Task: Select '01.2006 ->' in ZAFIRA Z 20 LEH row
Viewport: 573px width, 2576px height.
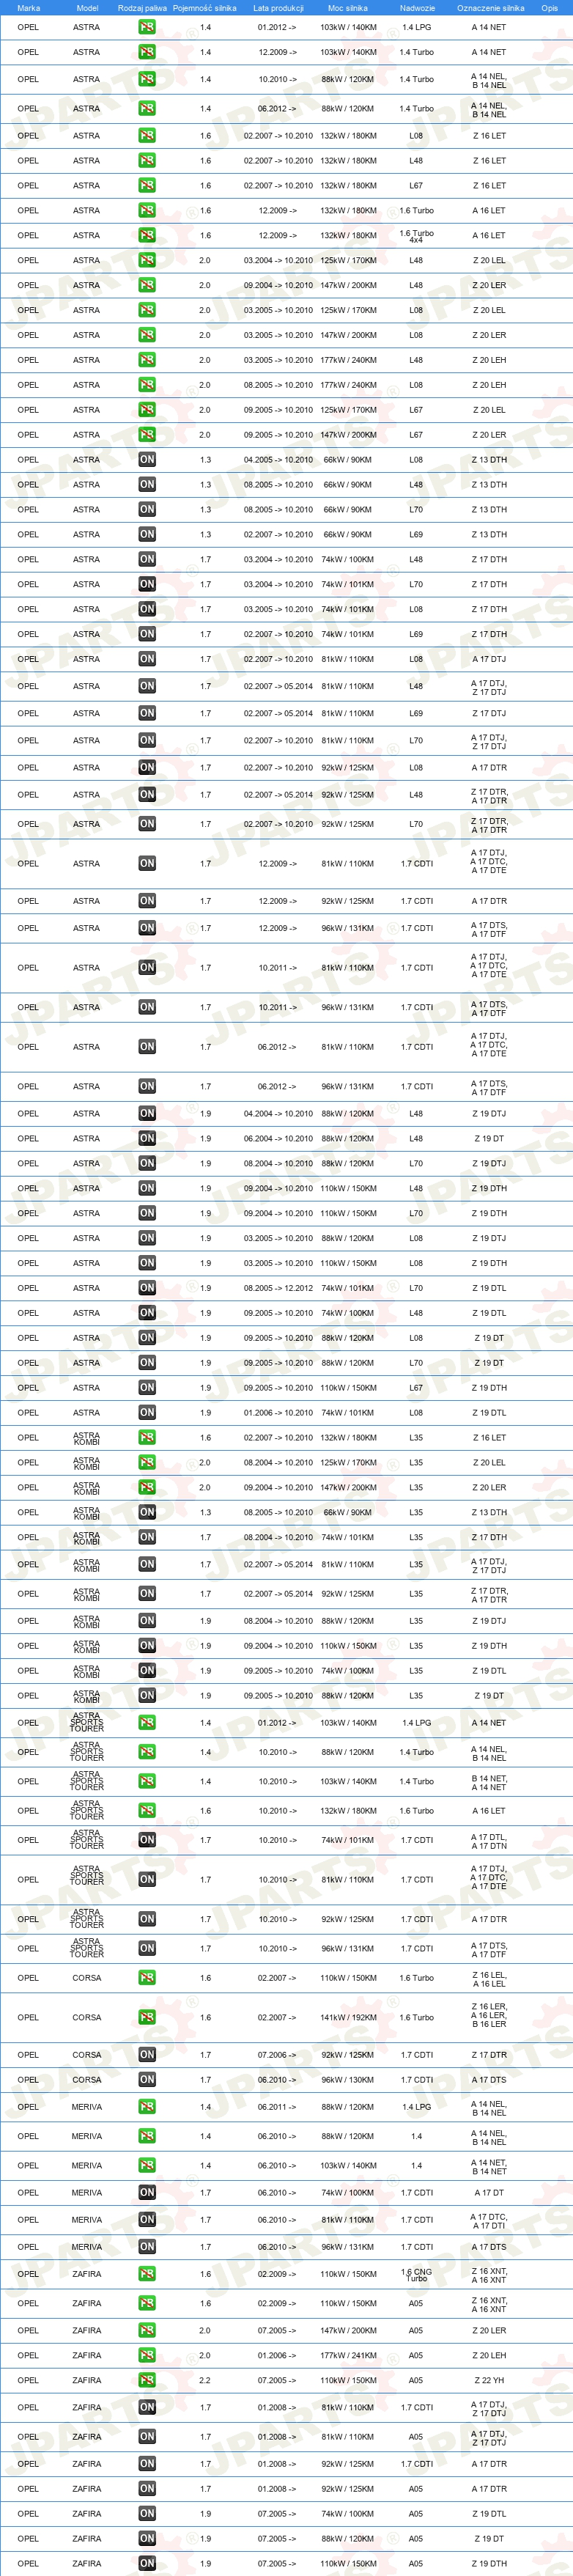Action: [278, 2356]
